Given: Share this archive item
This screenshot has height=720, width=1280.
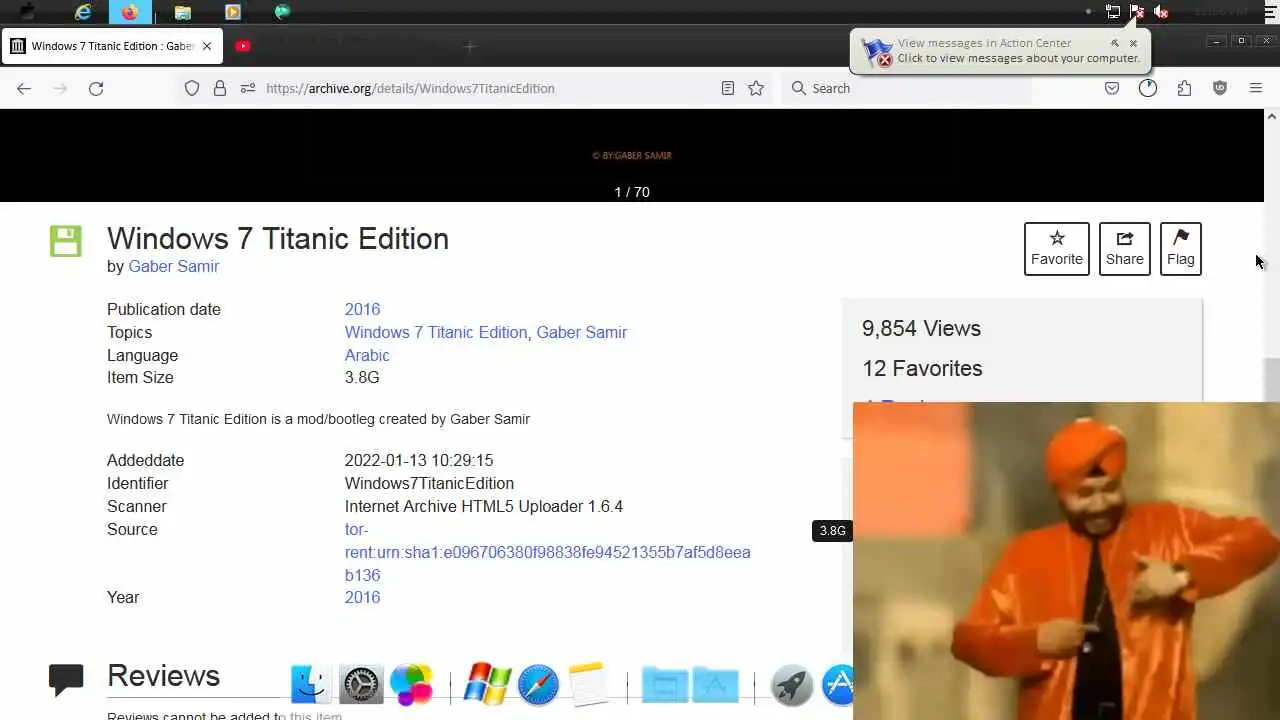Looking at the screenshot, I should (x=1124, y=248).
